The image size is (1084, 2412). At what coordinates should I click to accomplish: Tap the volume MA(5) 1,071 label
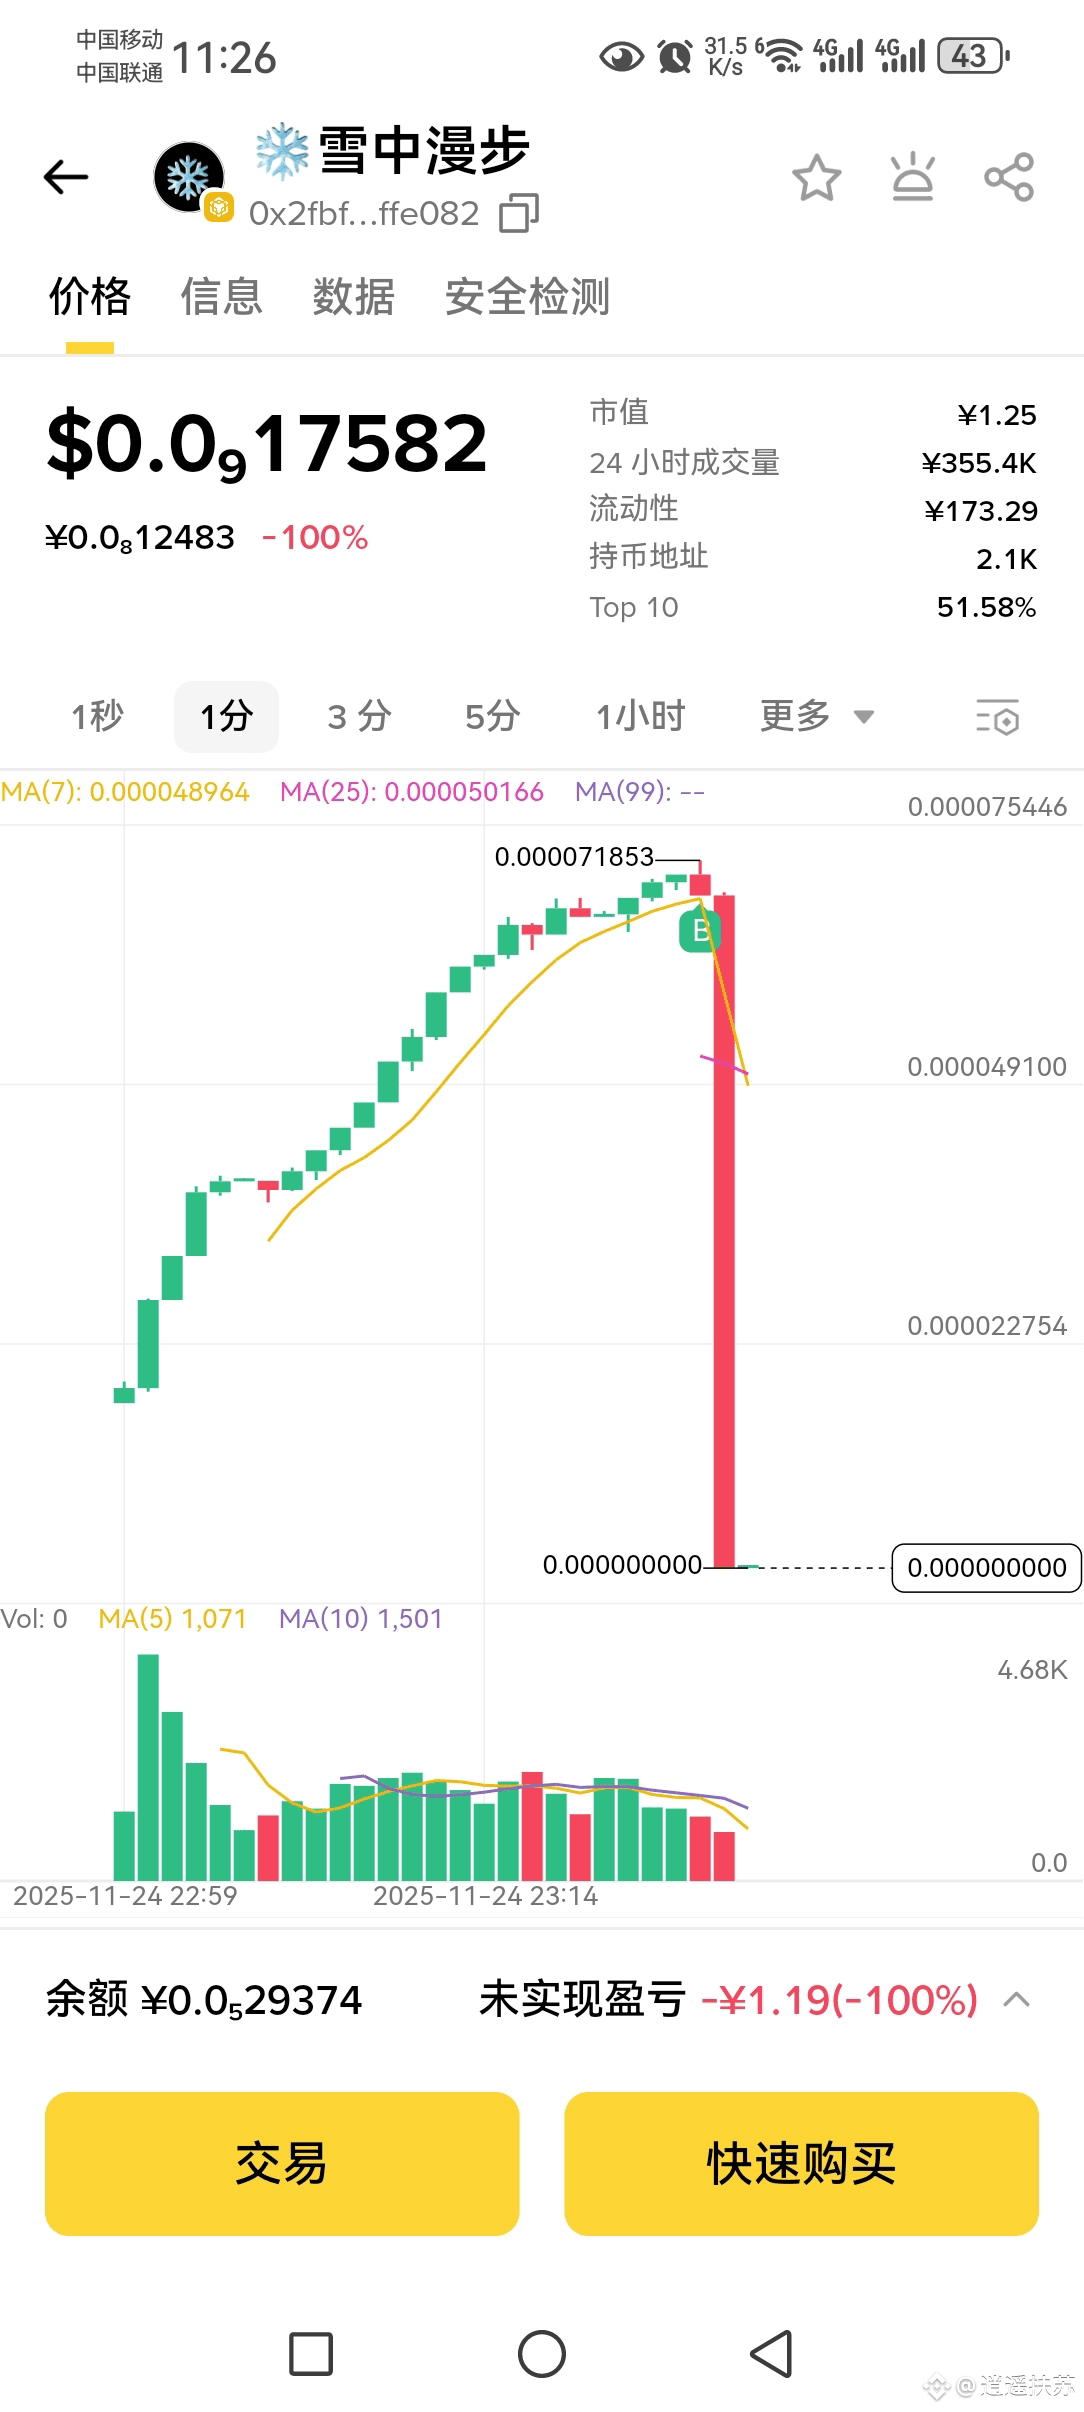coord(172,1618)
